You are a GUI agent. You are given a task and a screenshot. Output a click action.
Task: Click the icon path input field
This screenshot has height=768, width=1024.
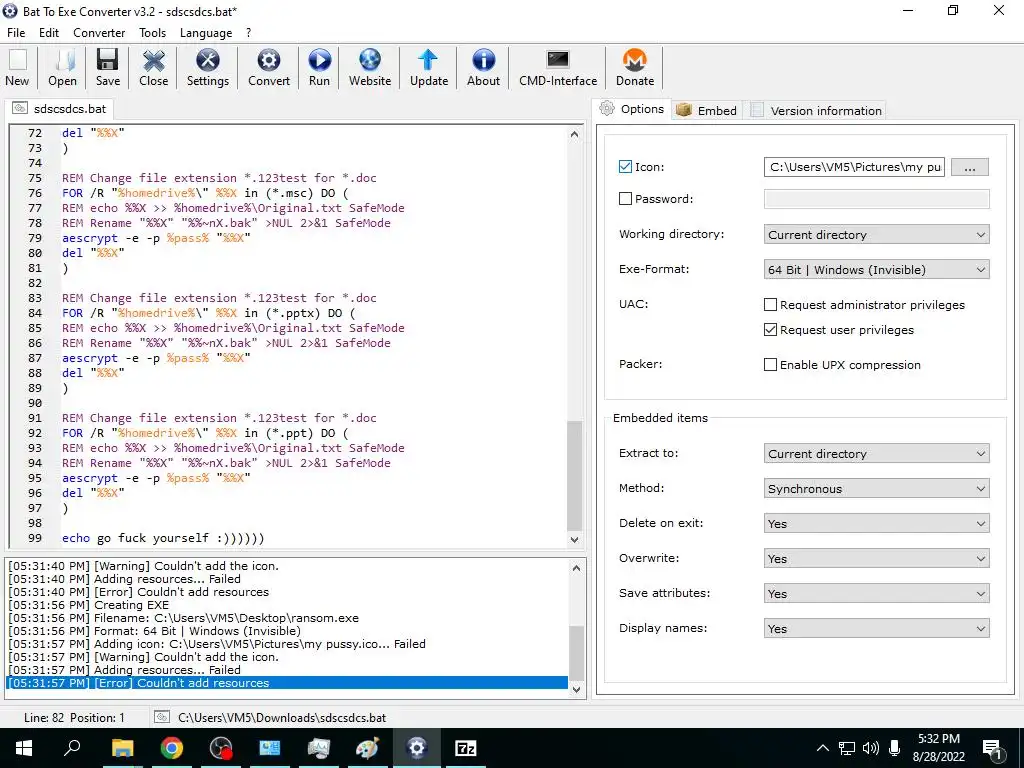[854, 167]
